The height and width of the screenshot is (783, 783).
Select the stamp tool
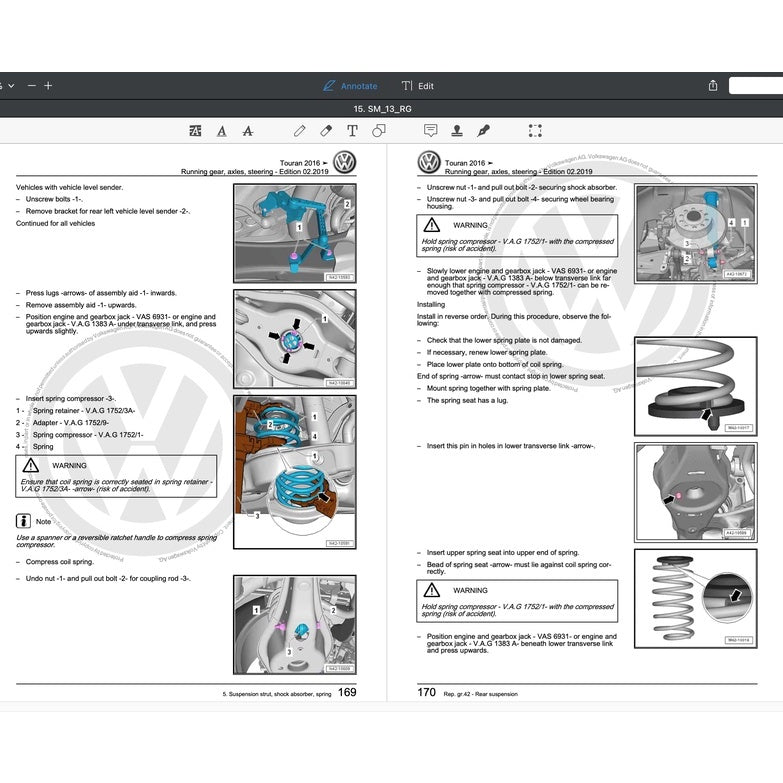pyautogui.click(x=457, y=131)
